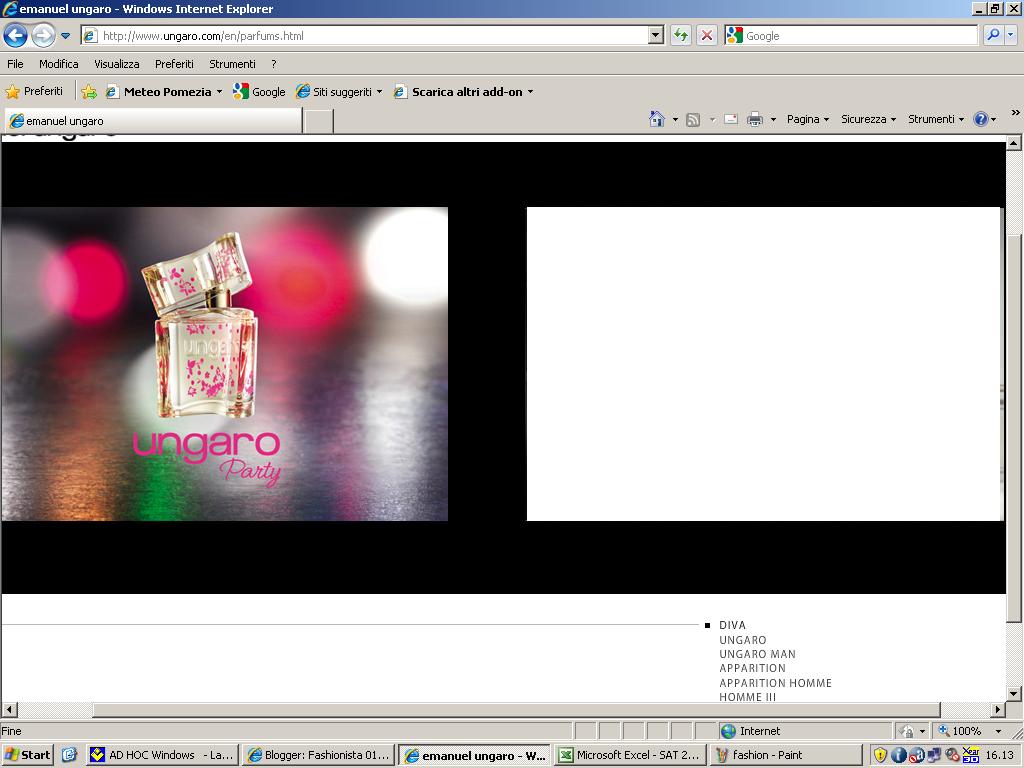Expand the Meteo Pomezia dropdown arrow
This screenshot has width=1024, height=768.
coord(219,92)
